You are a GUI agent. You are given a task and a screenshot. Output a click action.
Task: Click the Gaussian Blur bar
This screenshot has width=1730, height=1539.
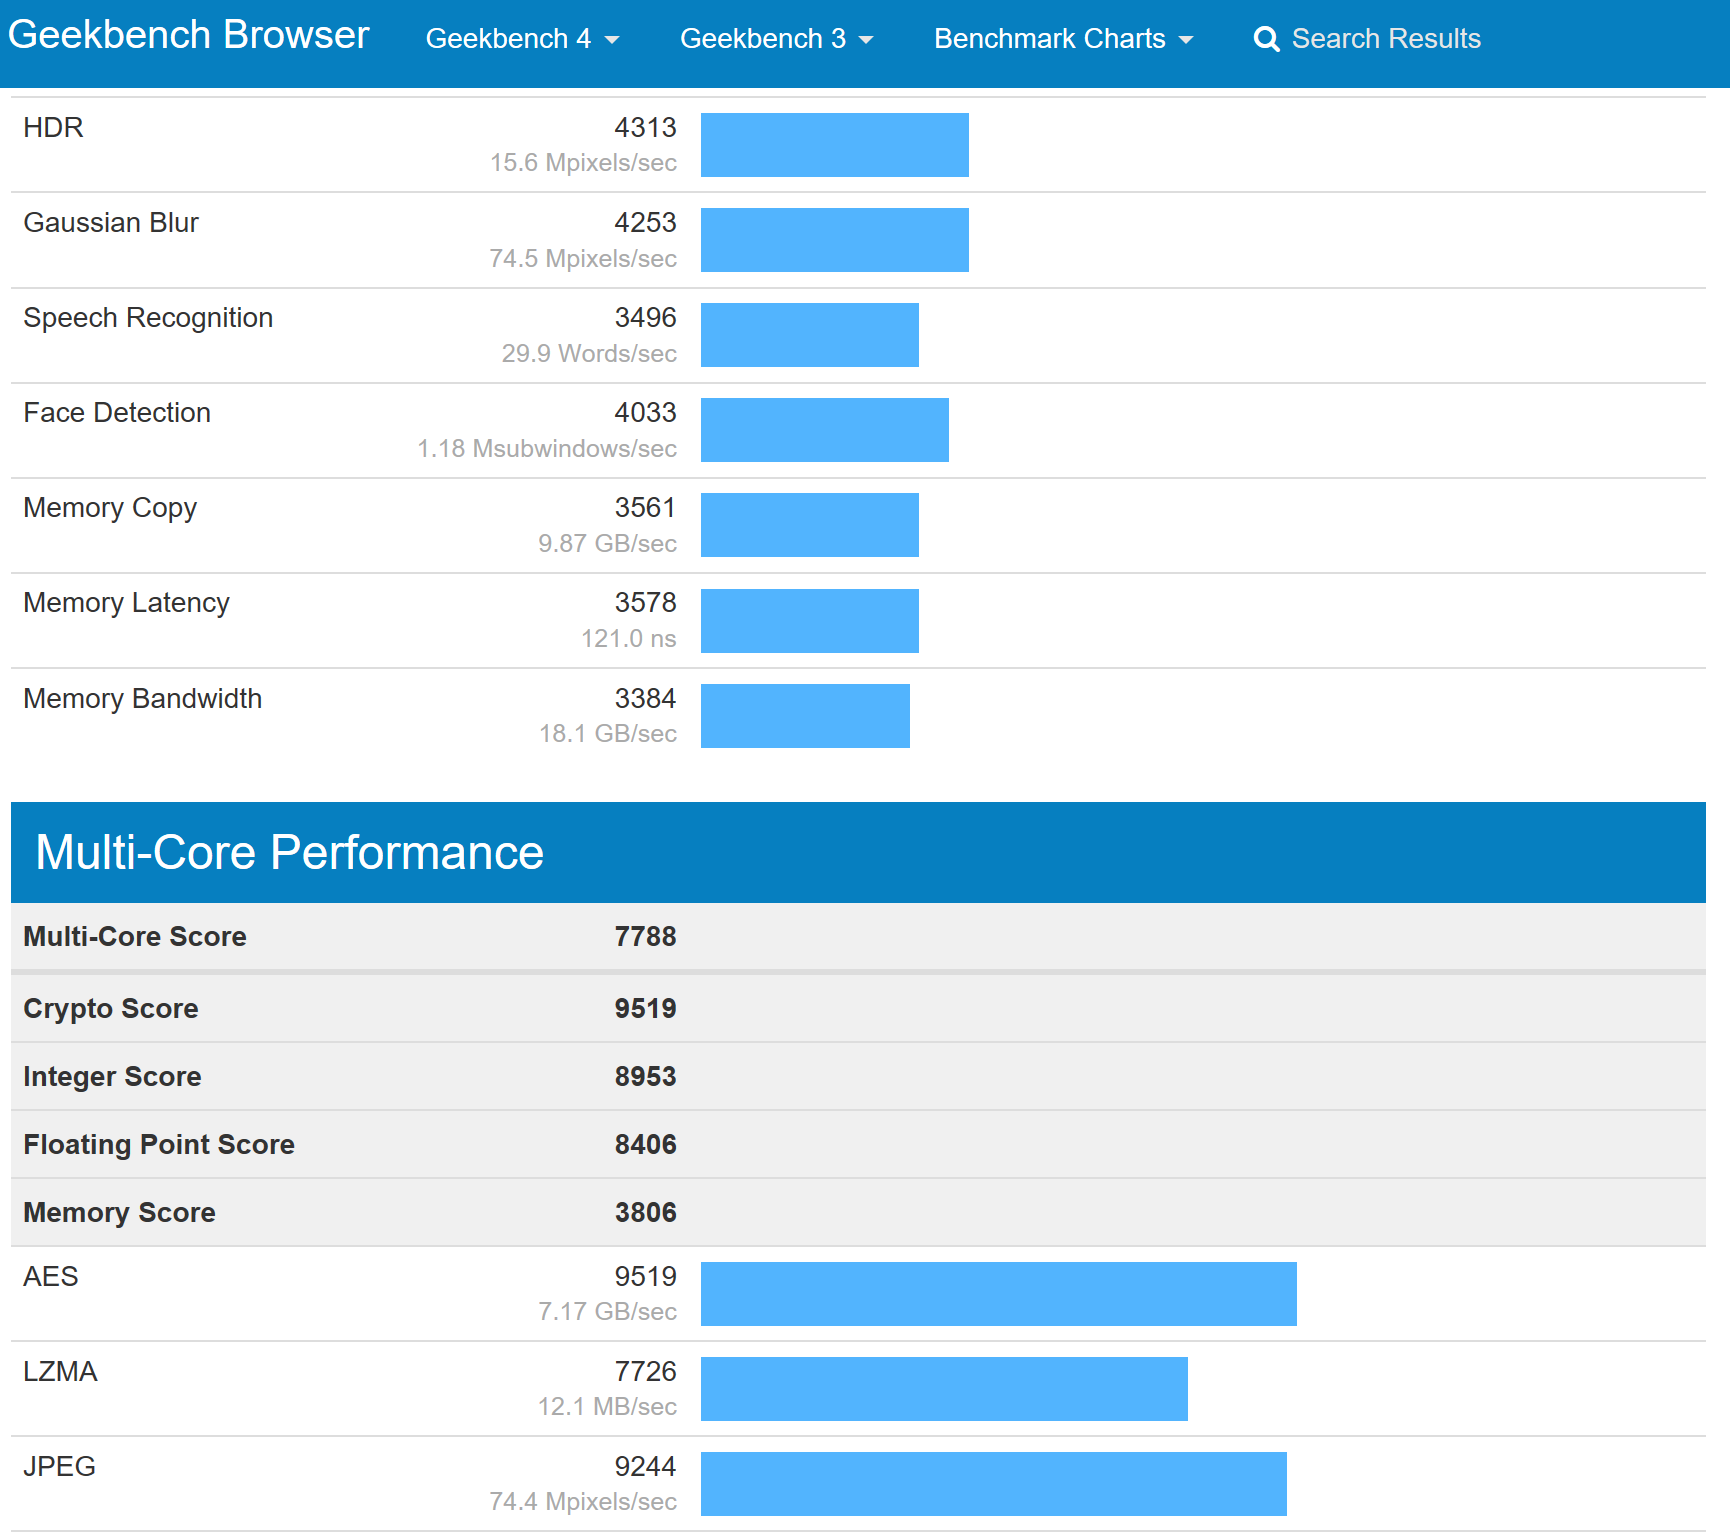pos(835,240)
